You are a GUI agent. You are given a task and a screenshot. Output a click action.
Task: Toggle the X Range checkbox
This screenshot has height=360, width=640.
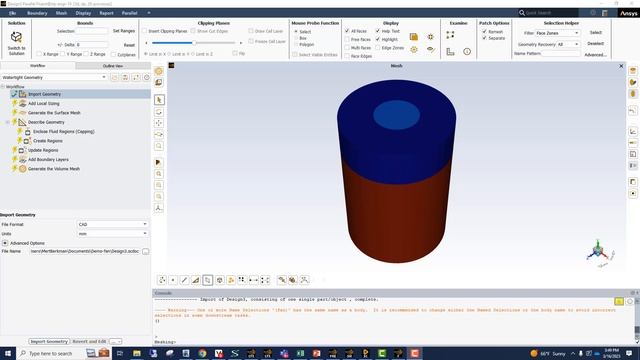click(39, 54)
